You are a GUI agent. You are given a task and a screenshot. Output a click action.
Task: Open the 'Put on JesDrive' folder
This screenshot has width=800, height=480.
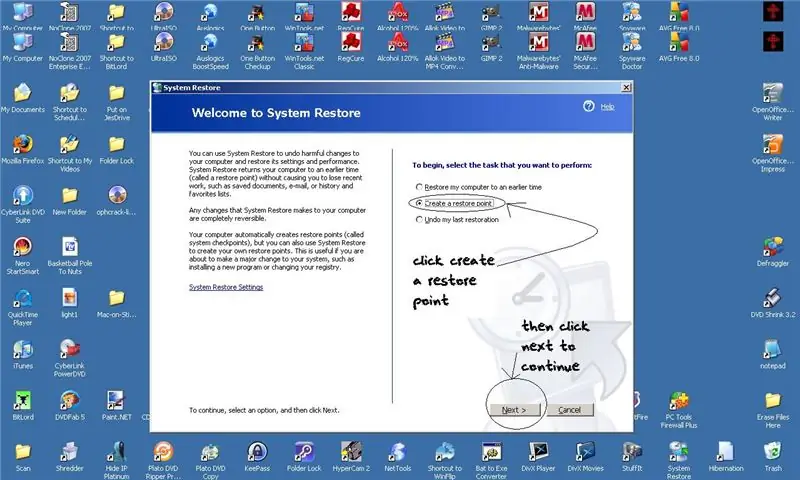pos(117,94)
